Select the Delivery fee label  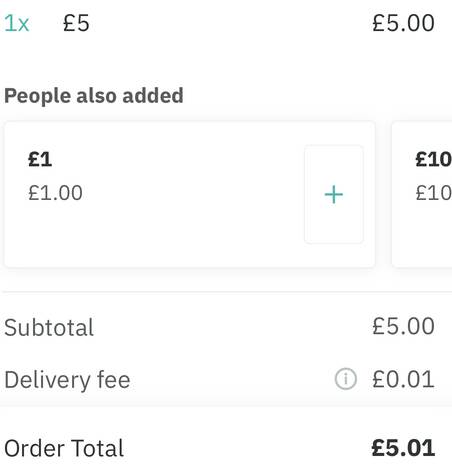click(67, 380)
